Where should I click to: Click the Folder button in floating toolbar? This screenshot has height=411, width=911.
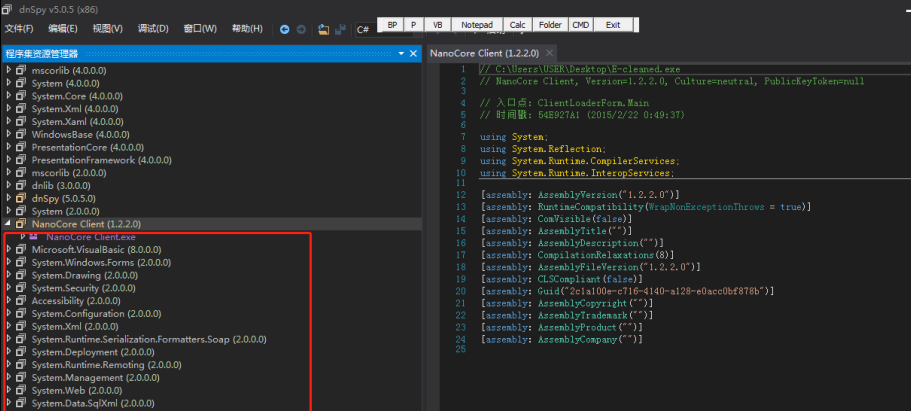click(x=550, y=25)
